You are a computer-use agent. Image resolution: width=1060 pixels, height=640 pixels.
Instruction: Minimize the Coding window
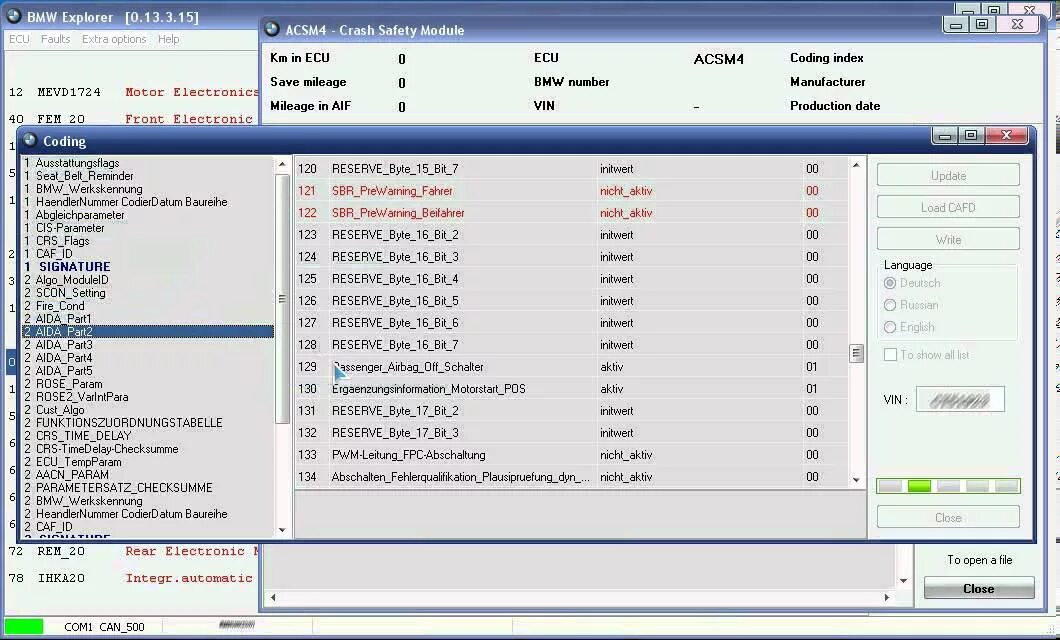tap(945, 136)
